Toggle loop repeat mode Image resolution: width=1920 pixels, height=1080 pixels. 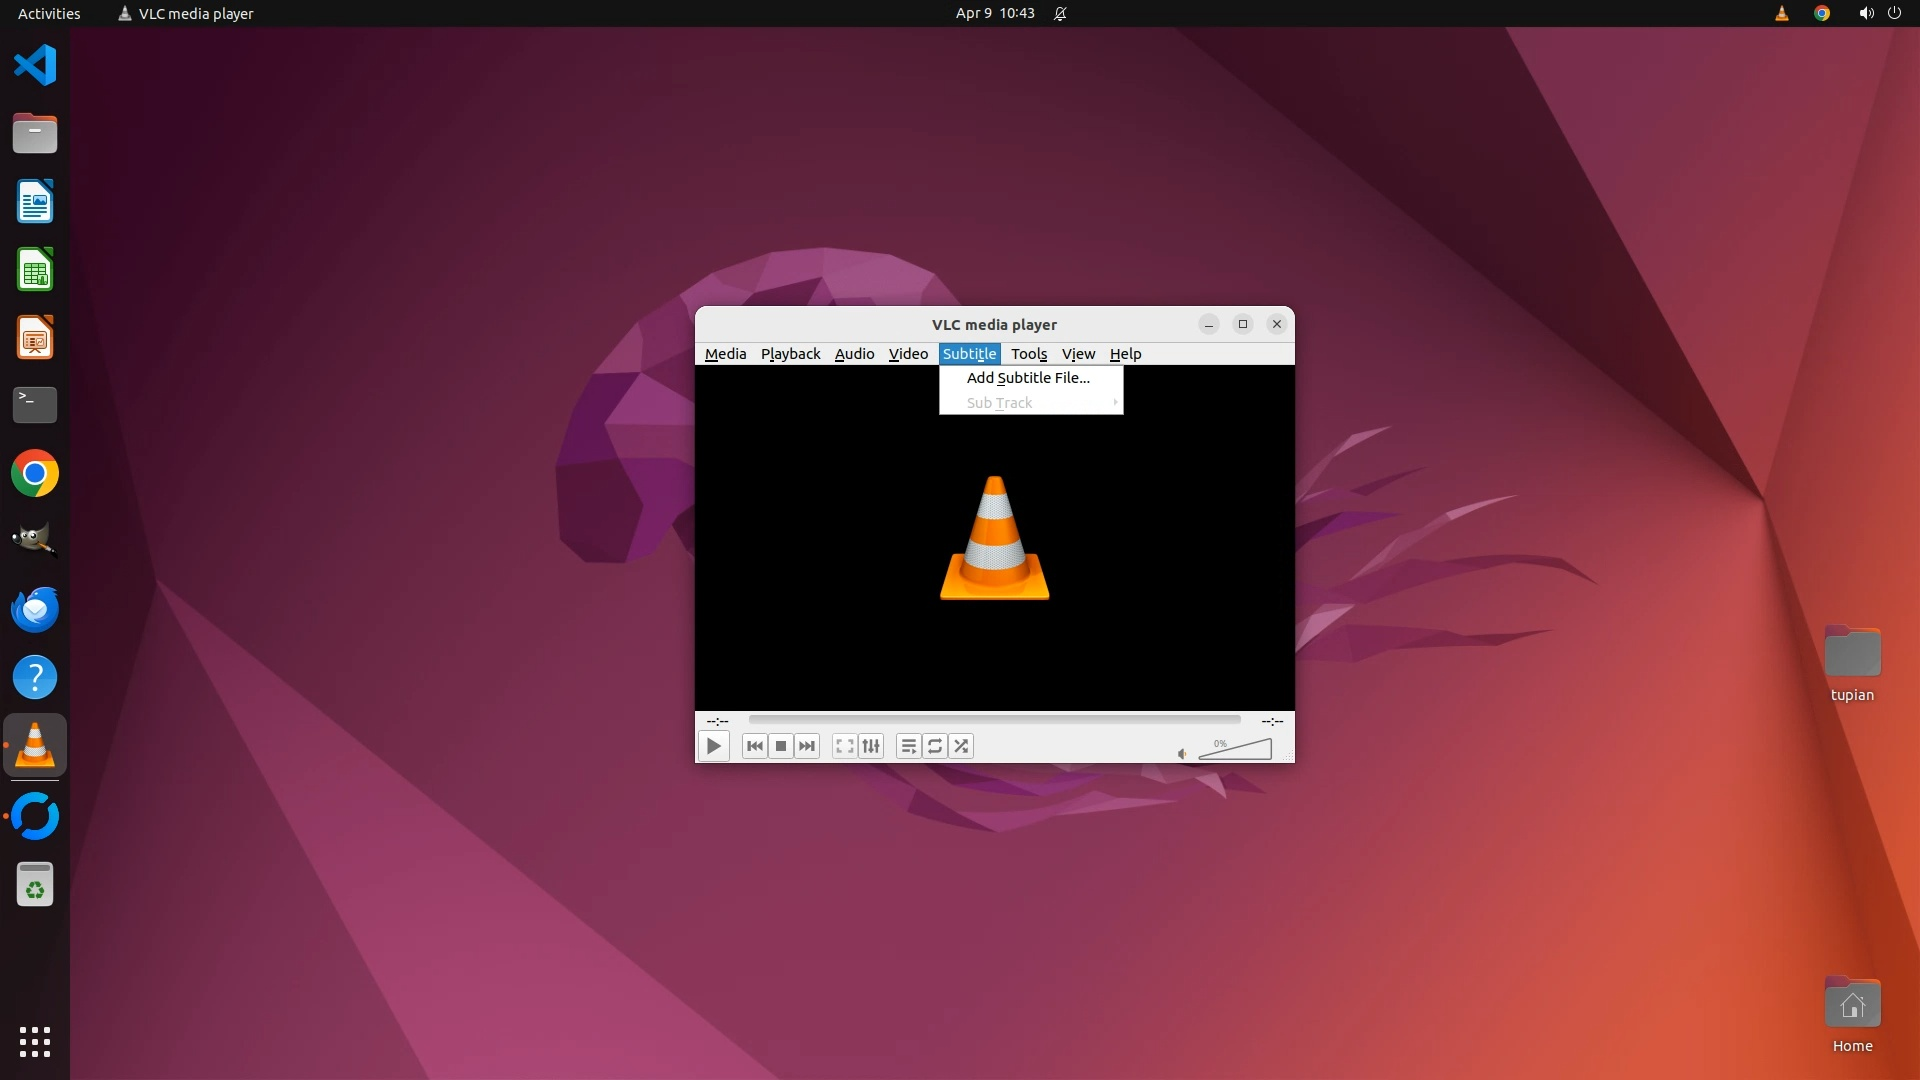tap(935, 746)
